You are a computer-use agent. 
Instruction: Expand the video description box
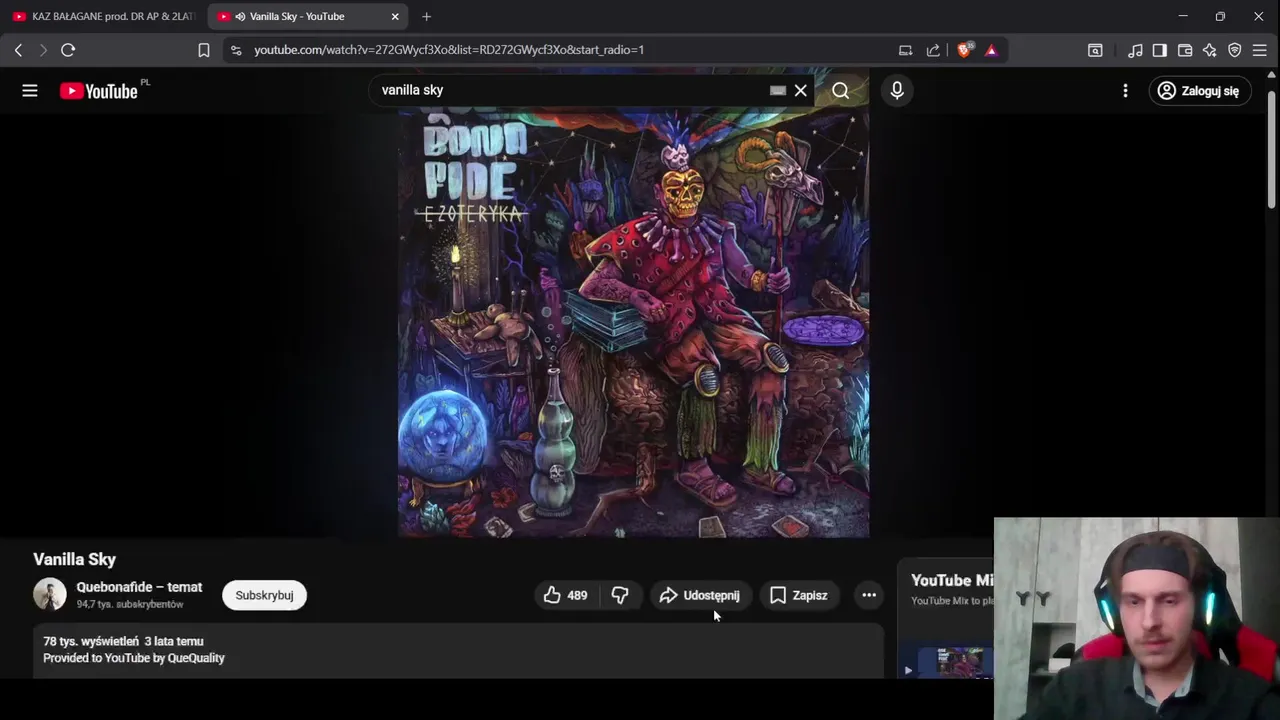tap(458, 651)
